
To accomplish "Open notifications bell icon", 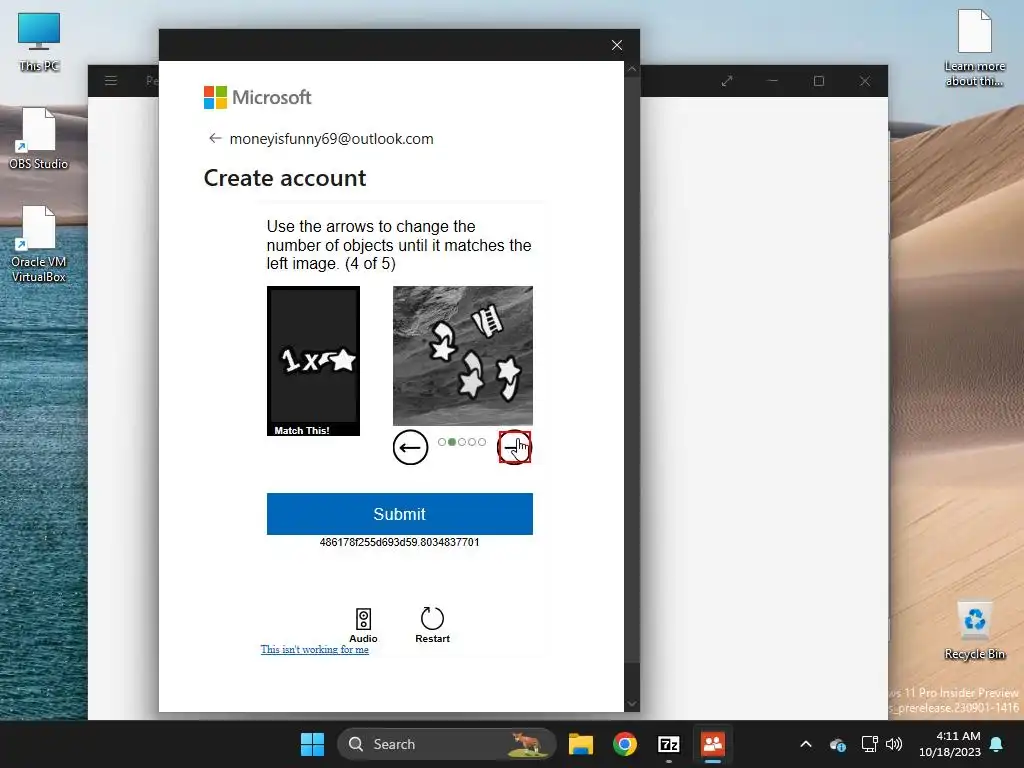I will 997,744.
